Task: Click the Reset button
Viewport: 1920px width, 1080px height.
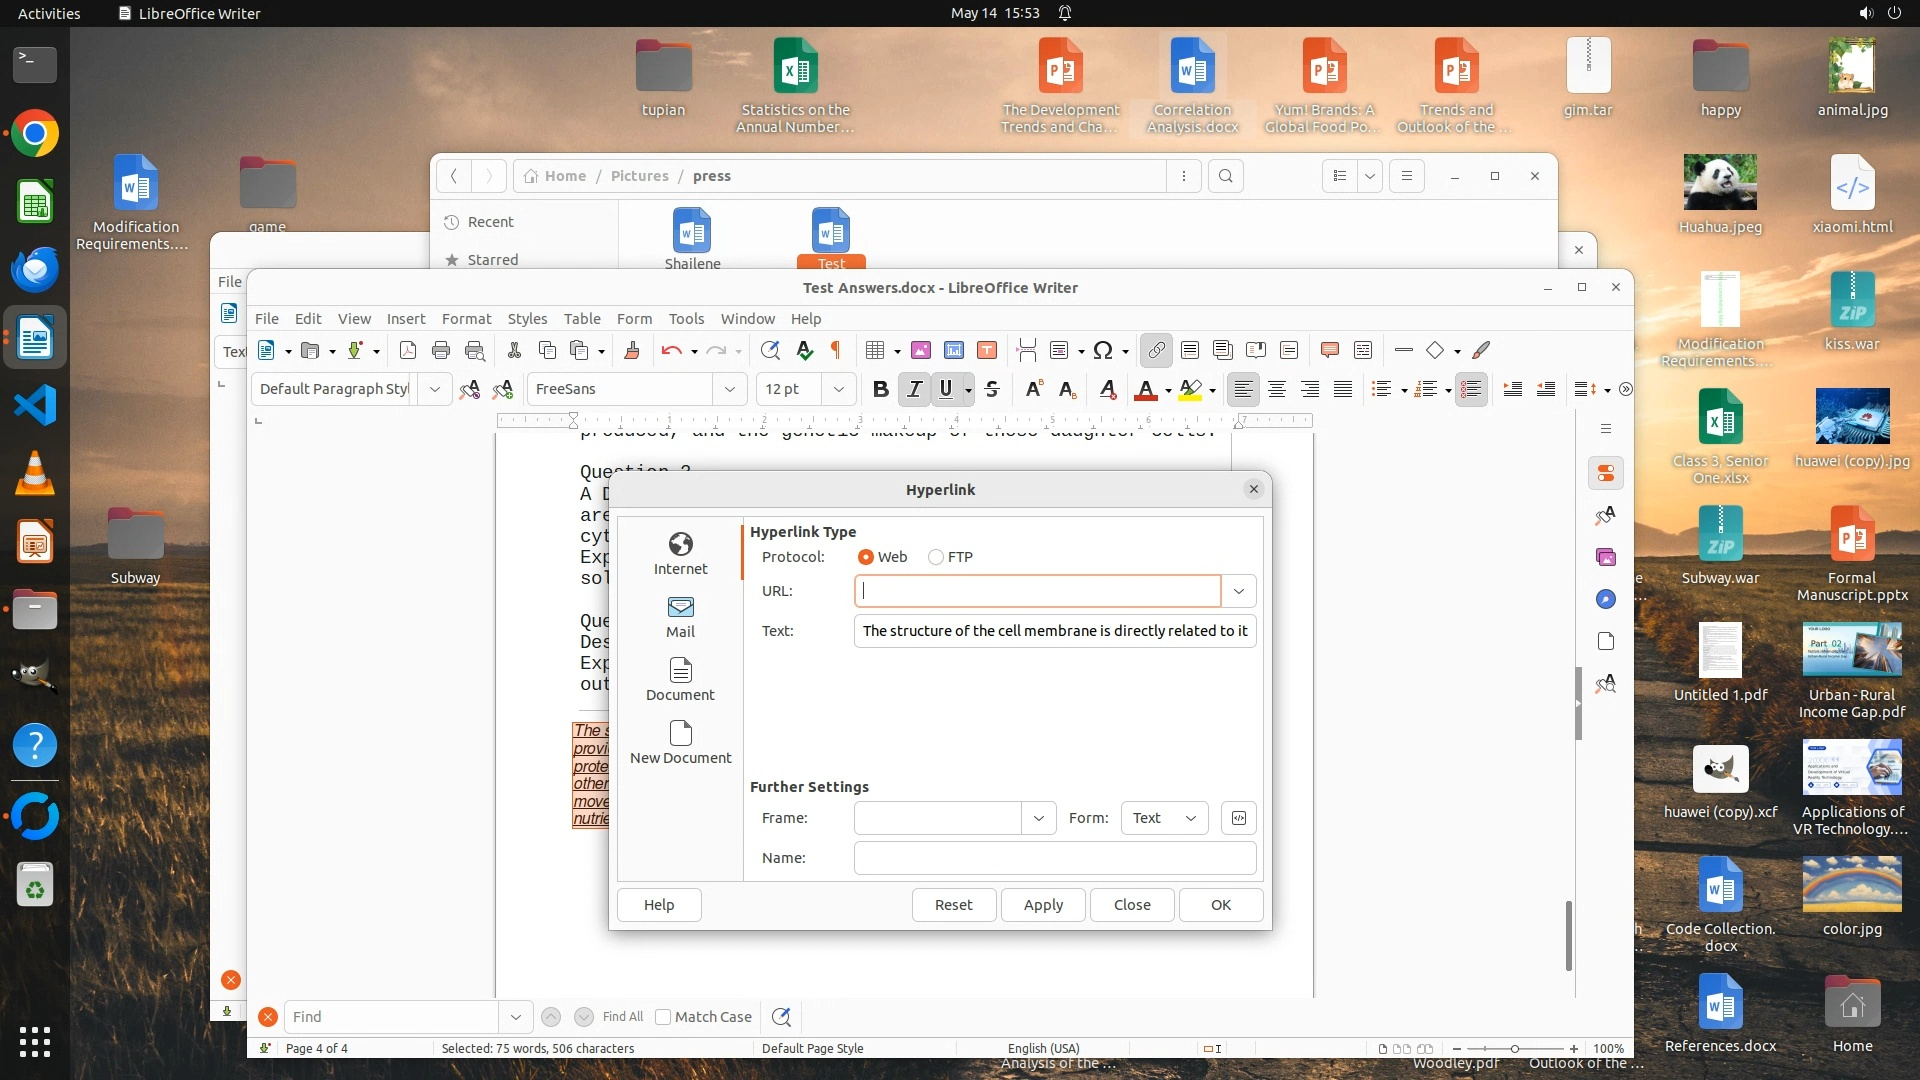Action: coord(953,905)
